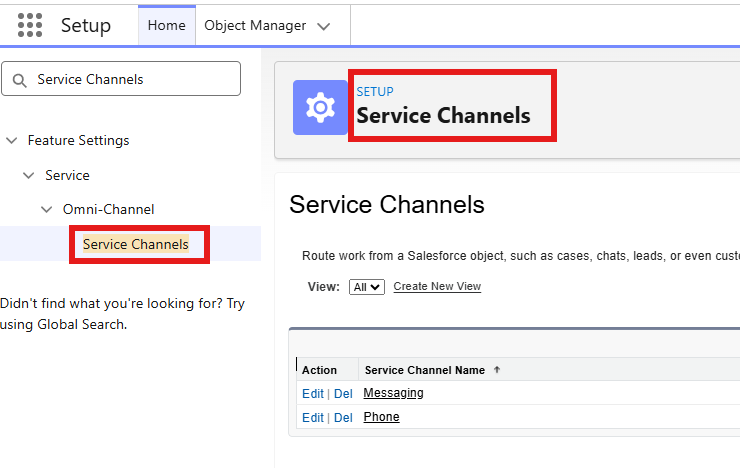Sort by the Service Channel Name arrow
The width and height of the screenshot is (740, 468).
click(497, 370)
